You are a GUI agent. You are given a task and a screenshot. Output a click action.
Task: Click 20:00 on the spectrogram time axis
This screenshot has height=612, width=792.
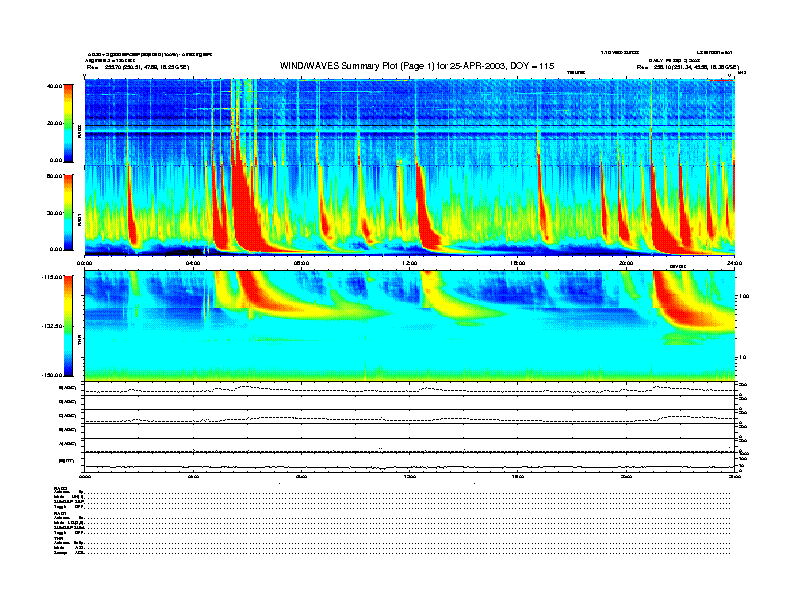(626, 263)
